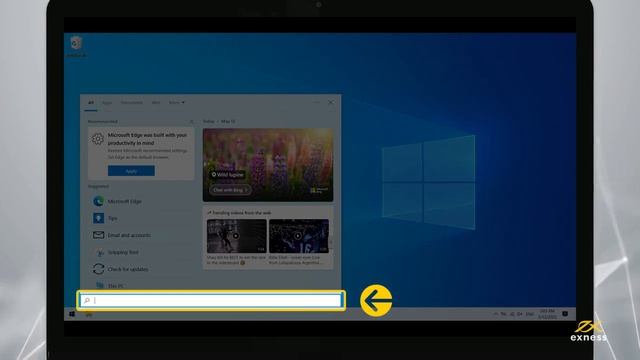Click the Check for updates refresh icon
Screen dimensions: 640x360
pyautogui.click(x=98, y=269)
